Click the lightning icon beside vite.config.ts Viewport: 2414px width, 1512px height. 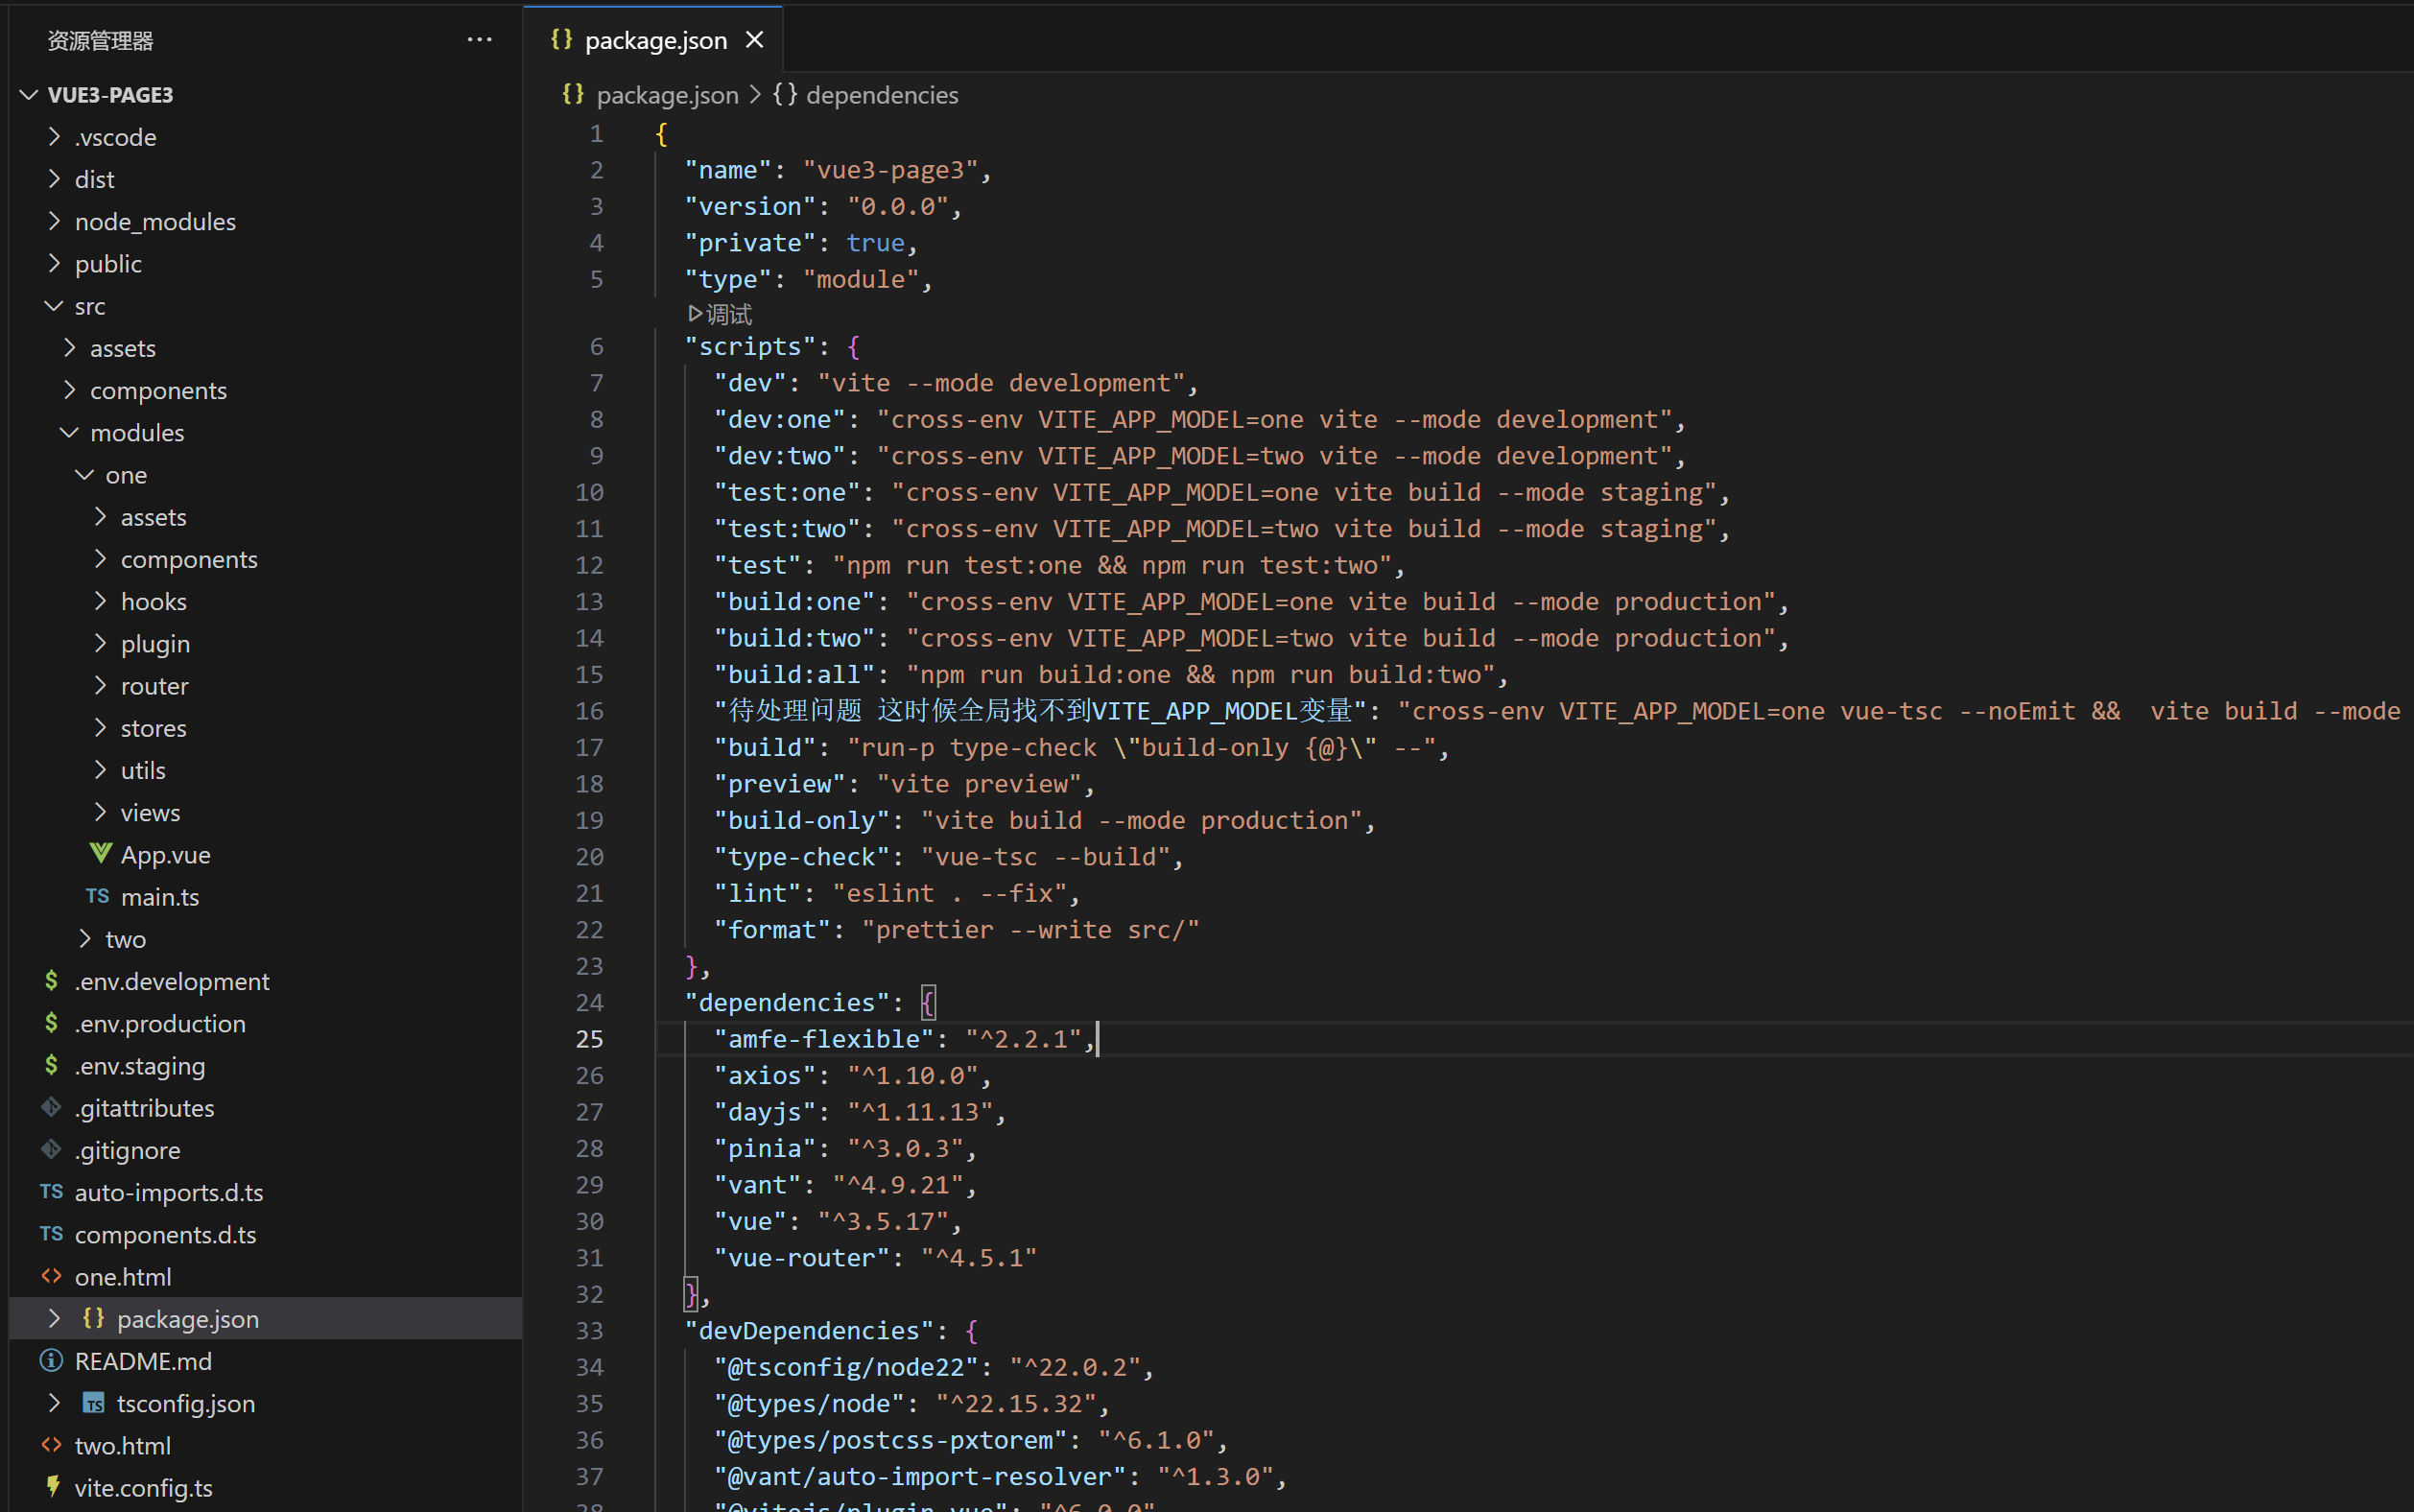[x=53, y=1487]
